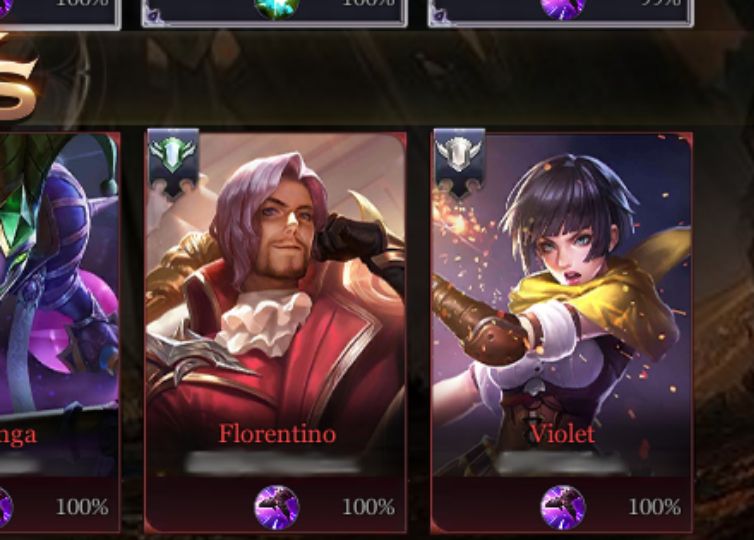Click the 100% value on Florentino's card
Screen dimensions: 754x540
point(368,507)
